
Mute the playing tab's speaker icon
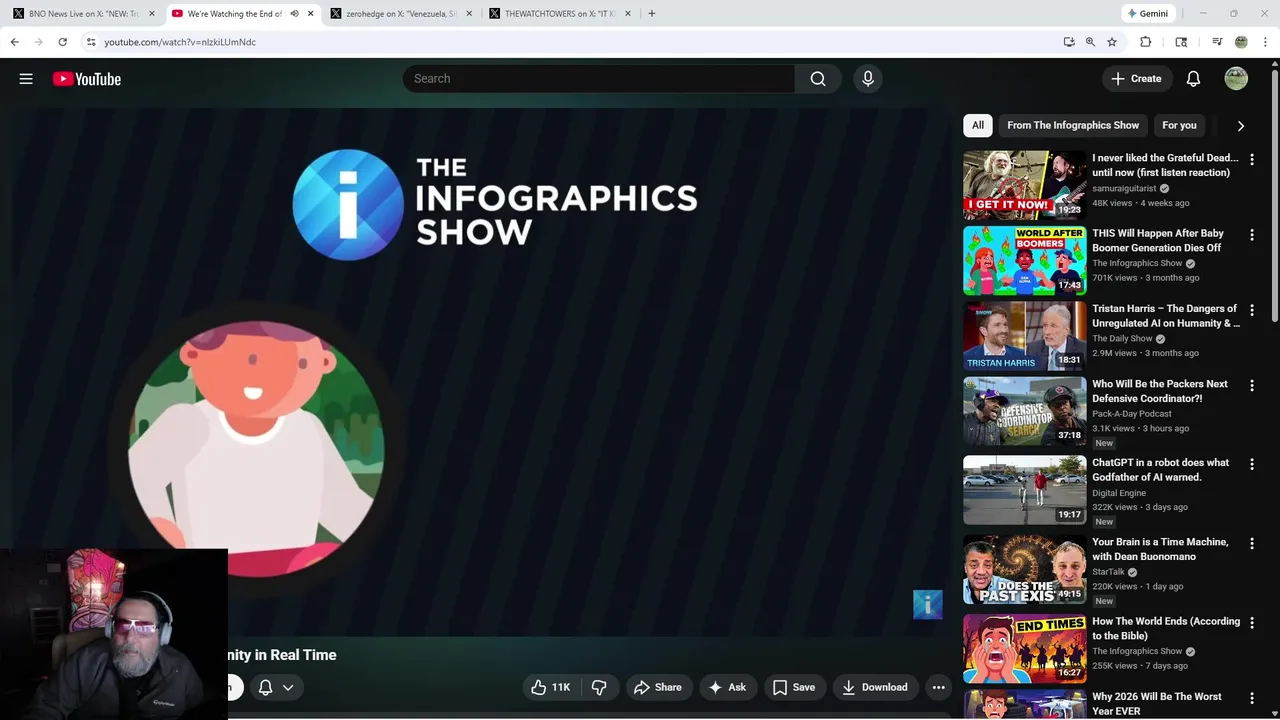click(x=294, y=14)
